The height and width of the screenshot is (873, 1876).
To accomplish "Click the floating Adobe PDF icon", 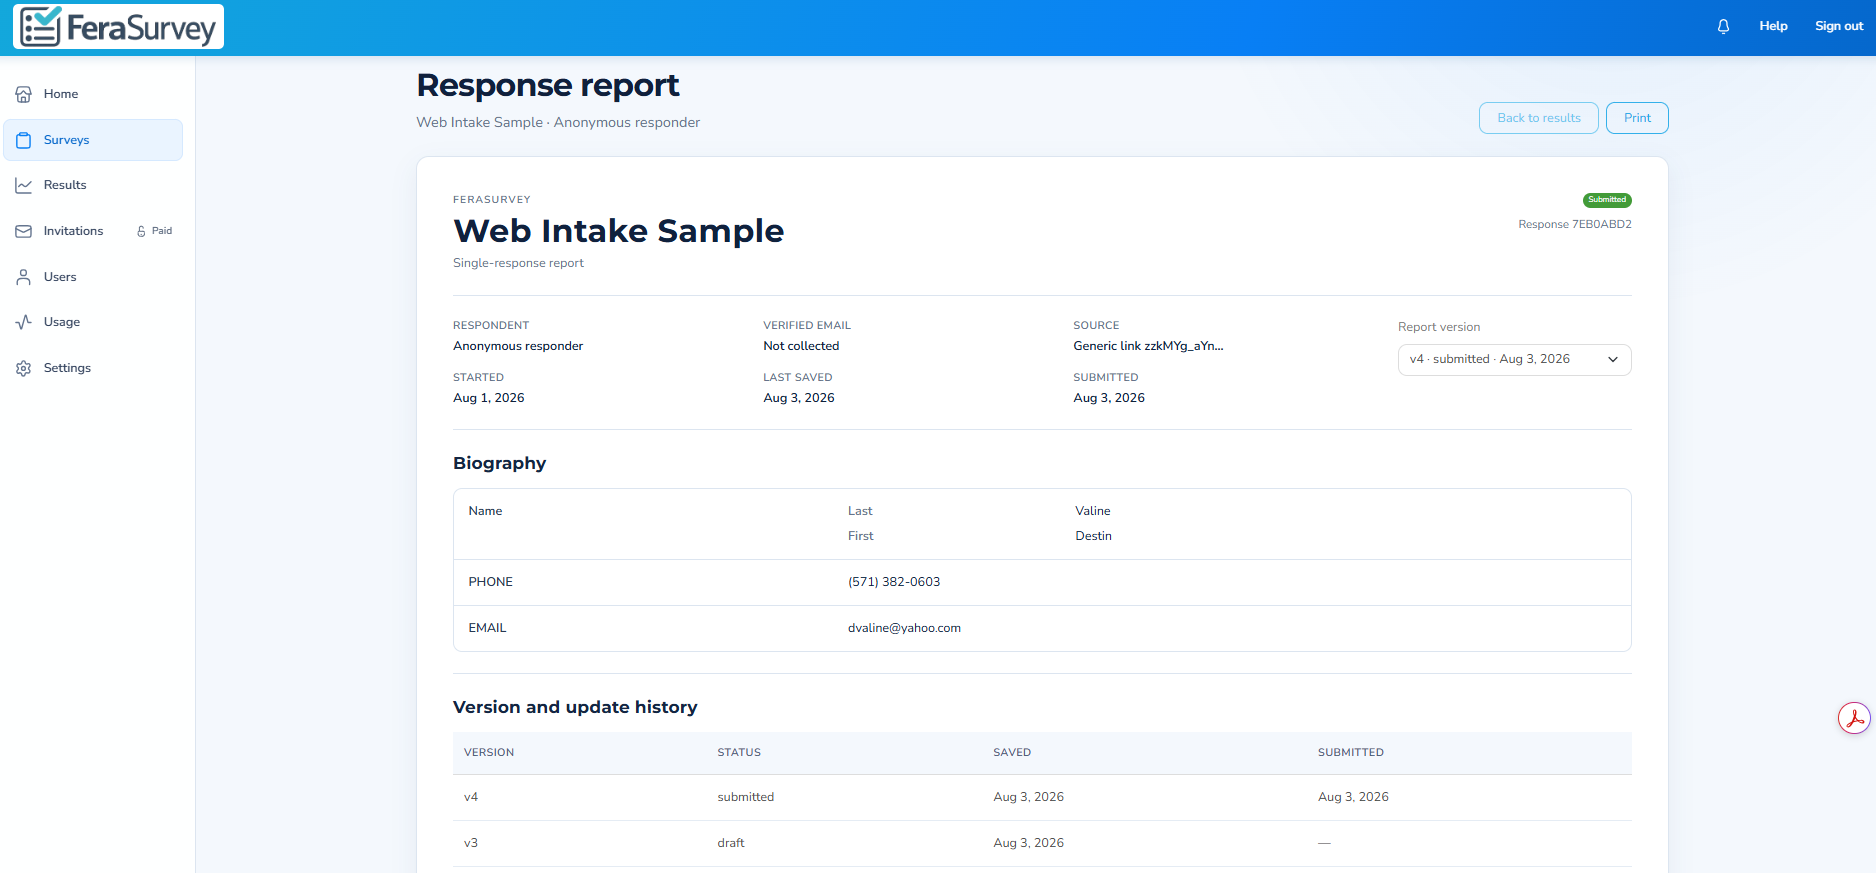I will pos(1854,718).
